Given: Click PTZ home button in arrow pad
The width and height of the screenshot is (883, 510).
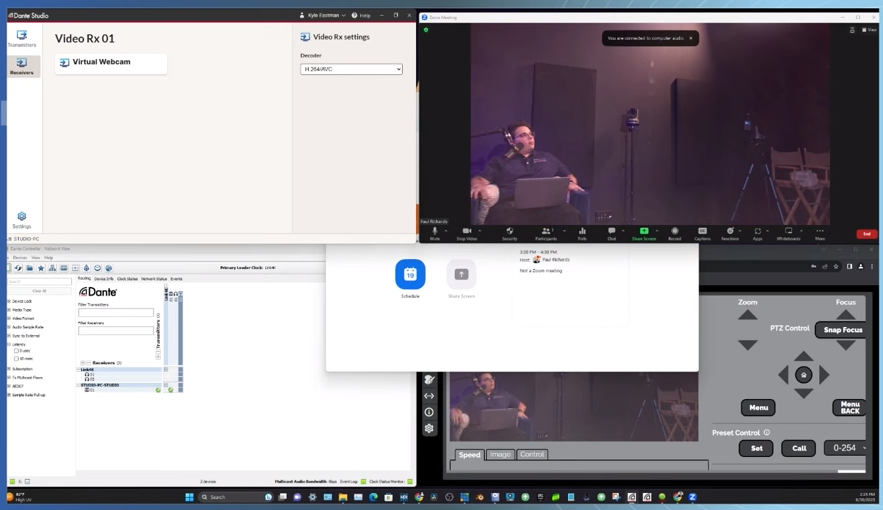Looking at the screenshot, I should click(804, 375).
